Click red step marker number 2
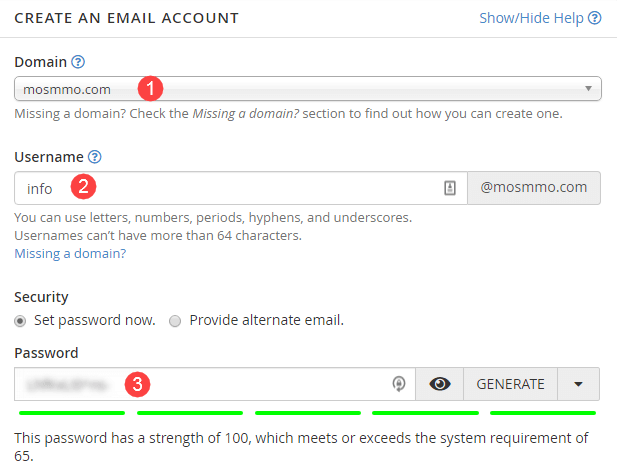The width and height of the screenshot is (617, 470). tap(83, 186)
